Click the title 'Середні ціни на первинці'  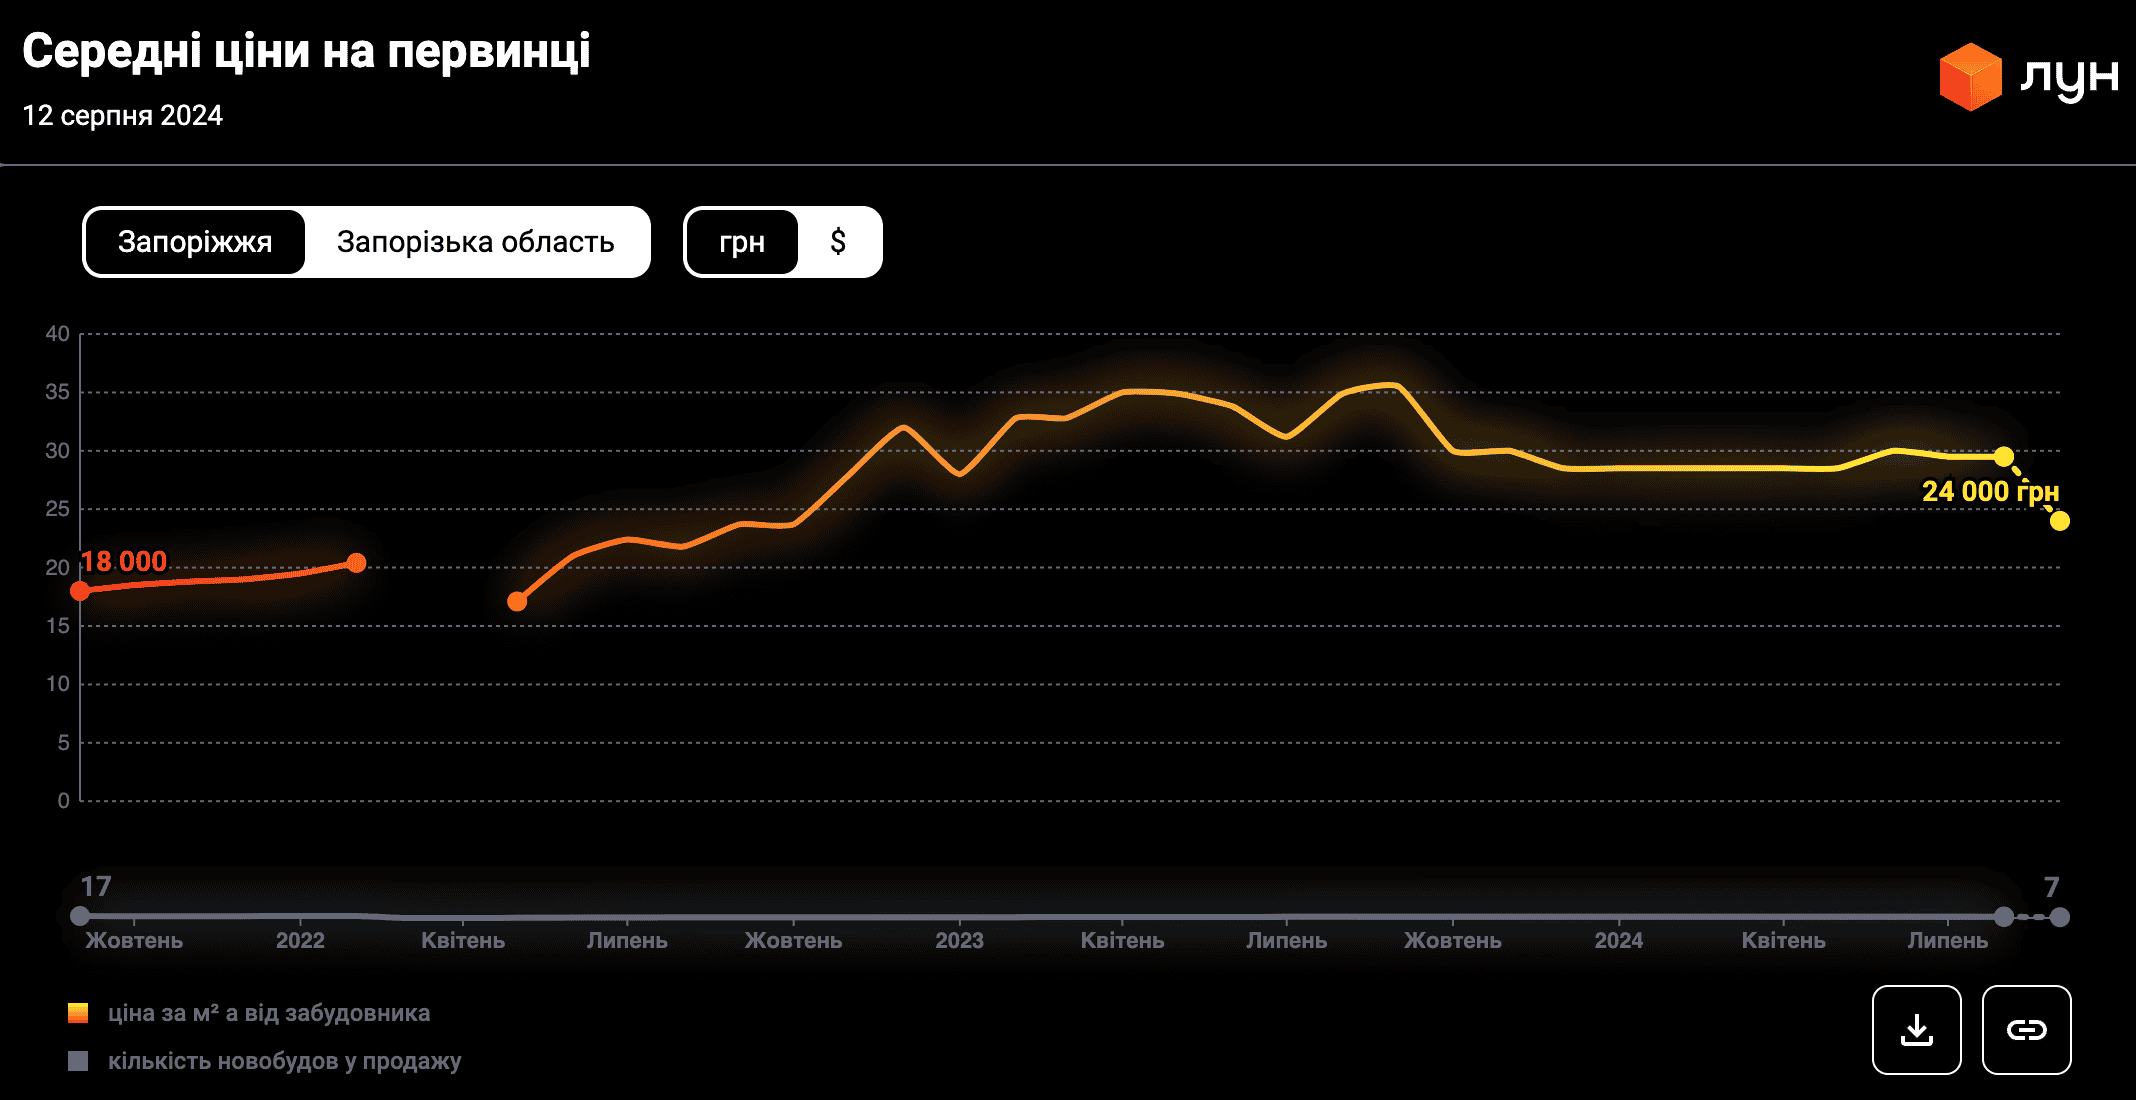pyautogui.click(x=306, y=51)
